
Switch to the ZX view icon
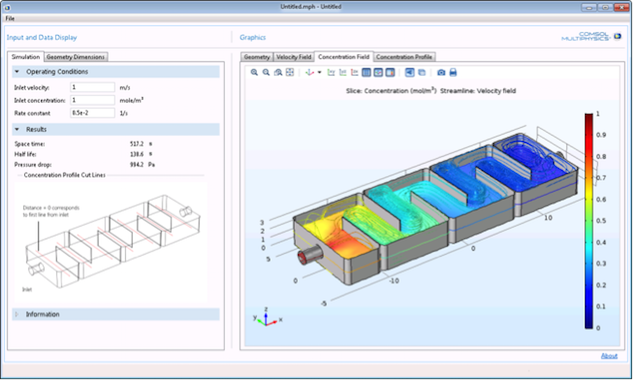(x=354, y=72)
